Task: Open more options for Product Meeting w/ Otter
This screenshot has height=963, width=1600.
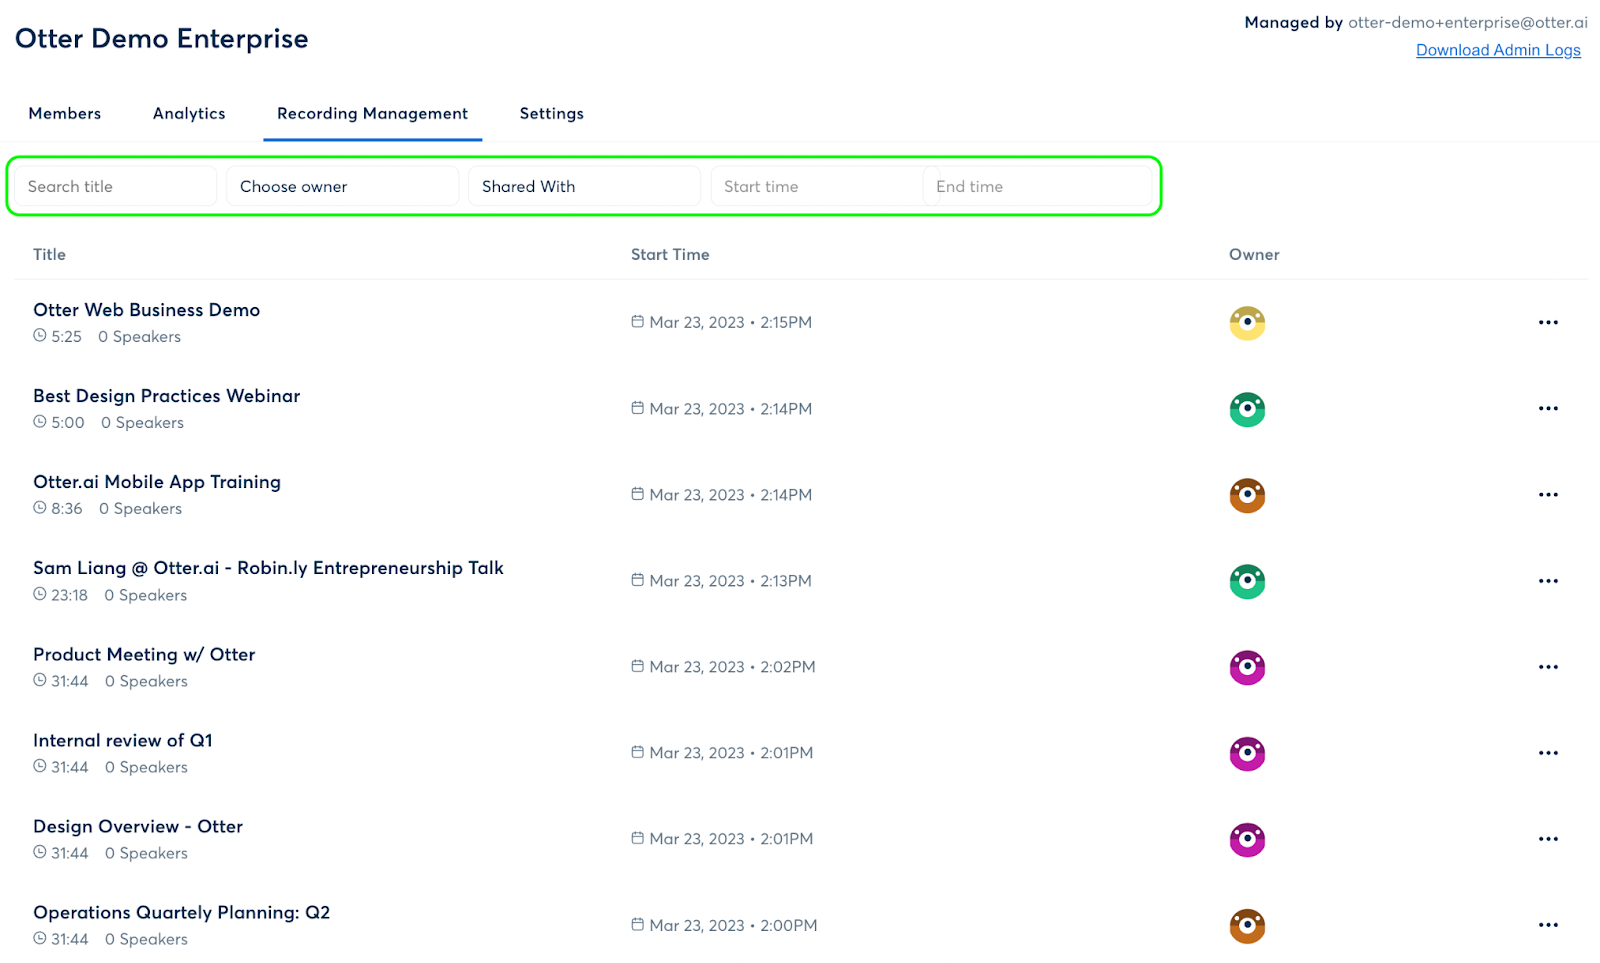Action: (x=1548, y=667)
